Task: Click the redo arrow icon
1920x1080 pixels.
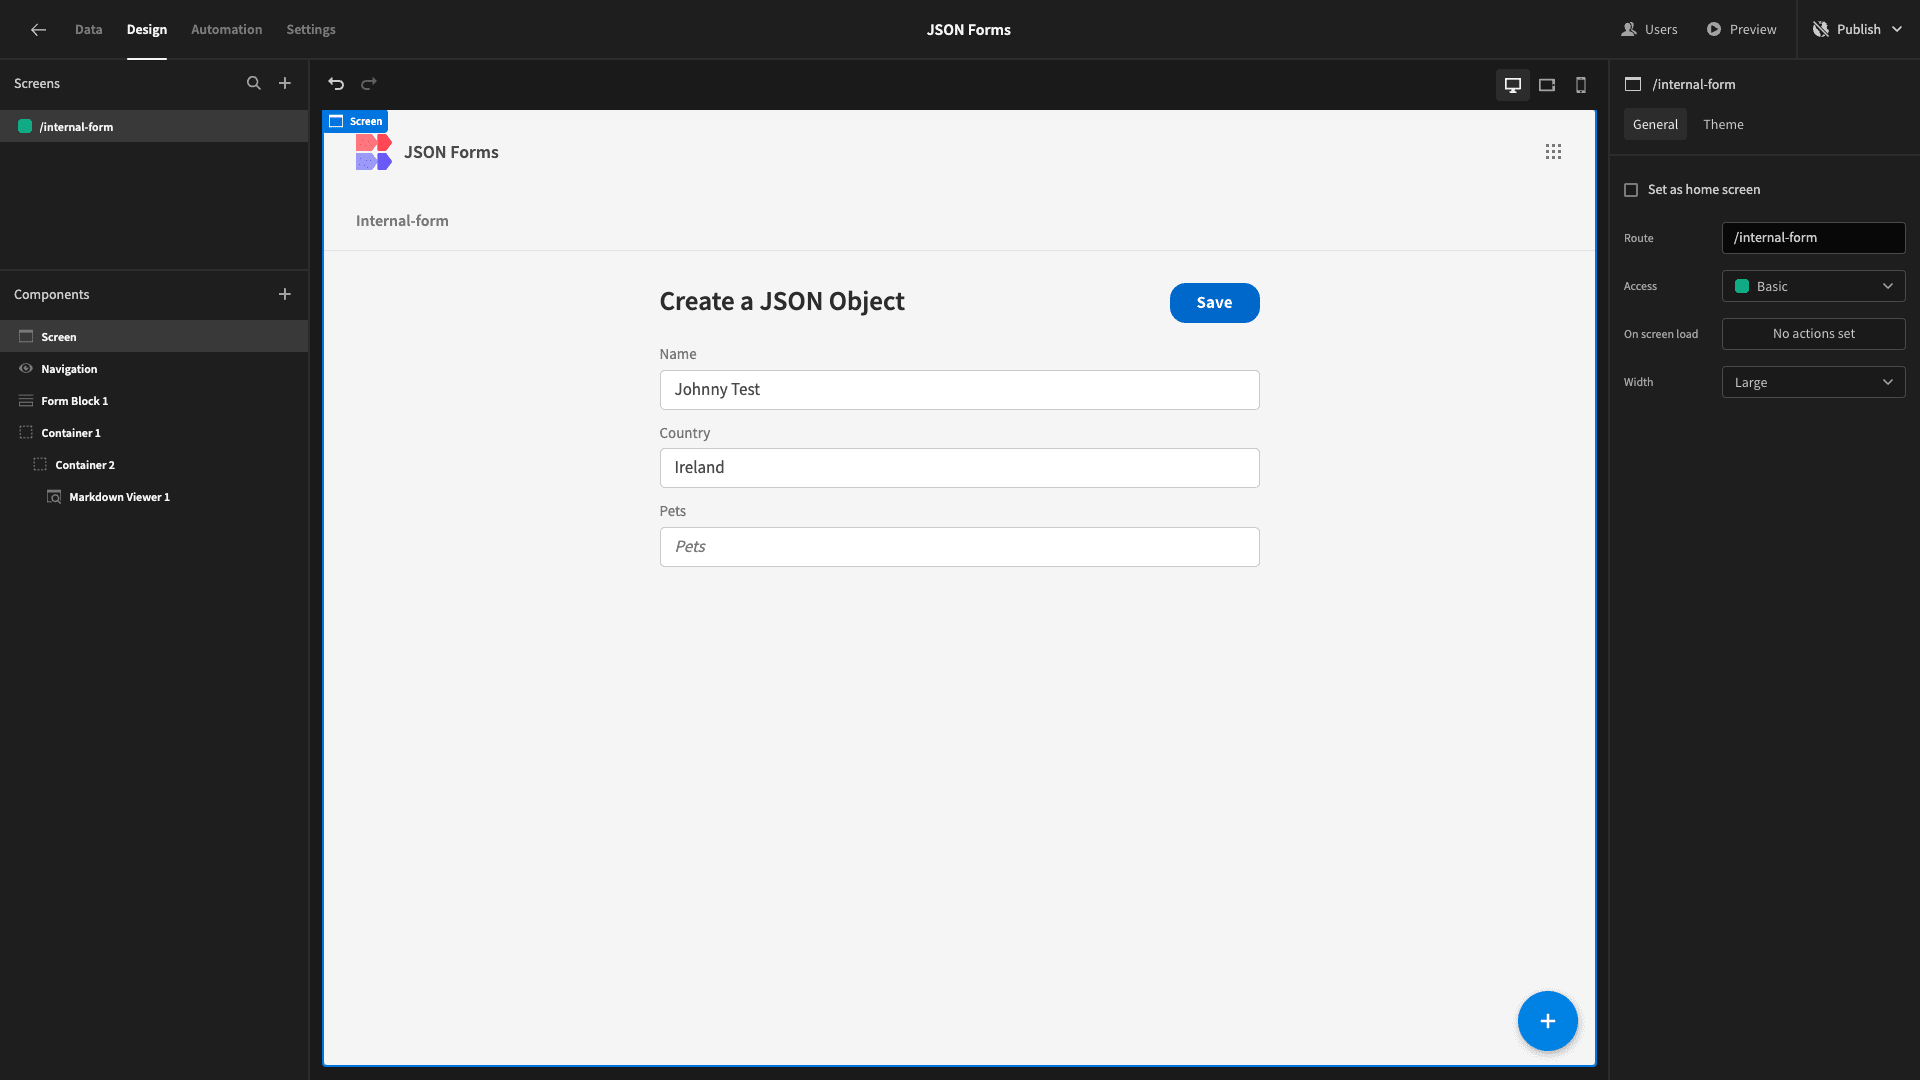Action: click(369, 83)
